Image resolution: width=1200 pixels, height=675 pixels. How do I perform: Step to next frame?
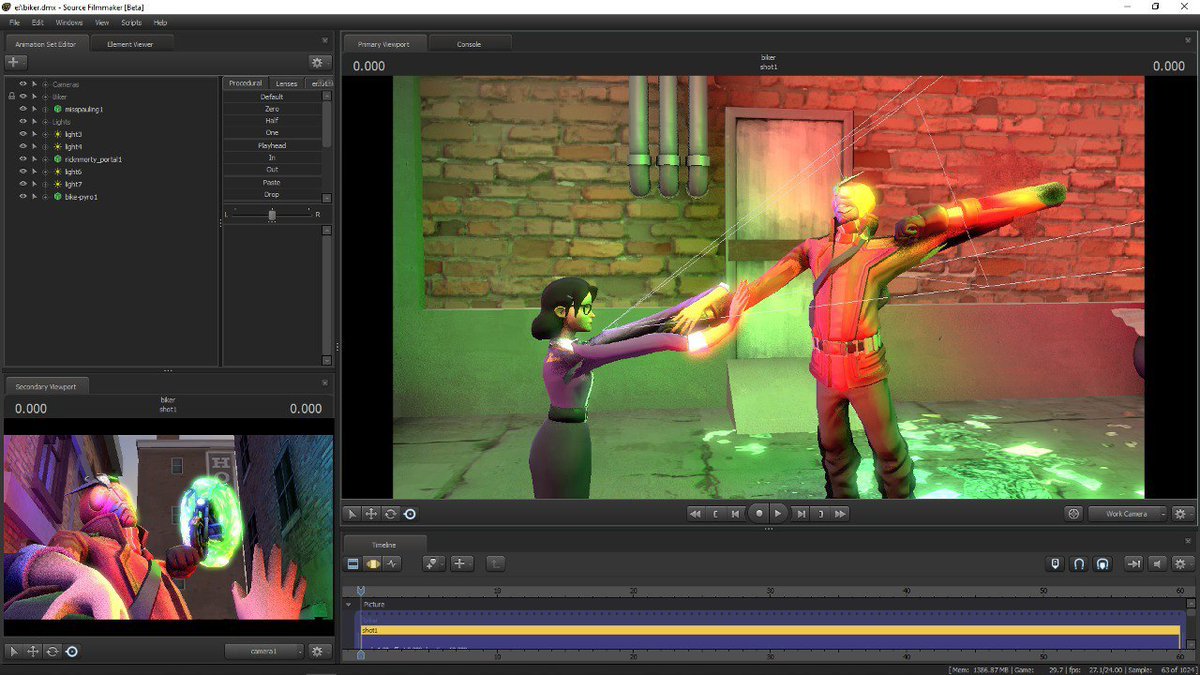coord(801,513)
